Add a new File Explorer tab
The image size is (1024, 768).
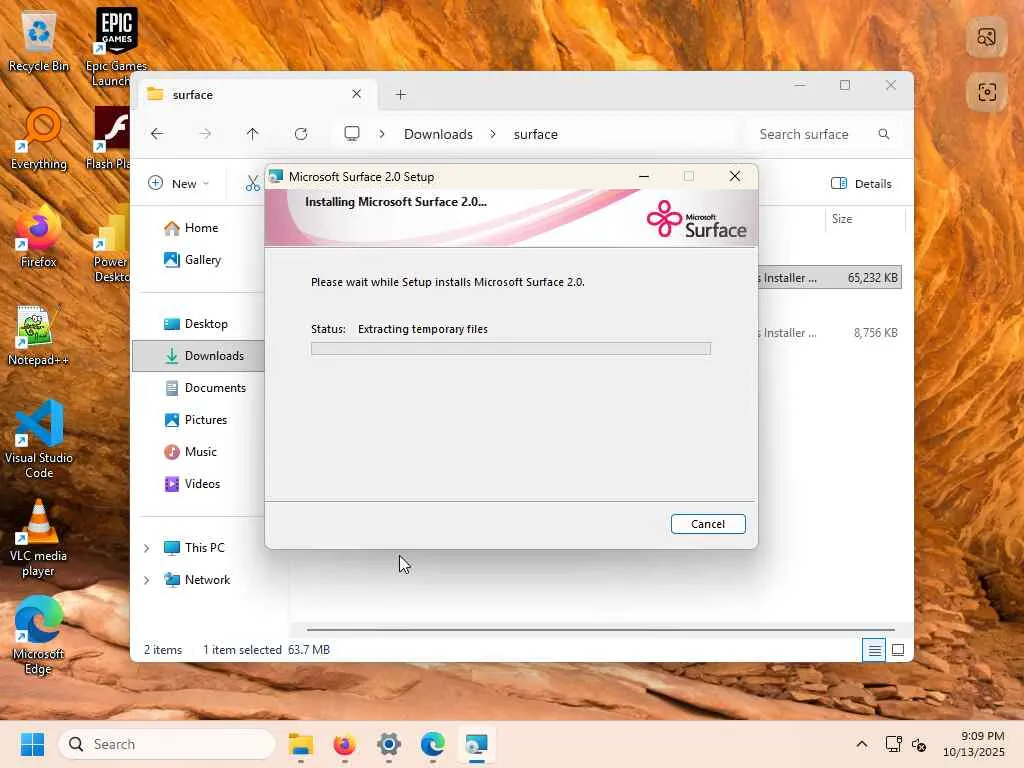click(x=401, y=95)
